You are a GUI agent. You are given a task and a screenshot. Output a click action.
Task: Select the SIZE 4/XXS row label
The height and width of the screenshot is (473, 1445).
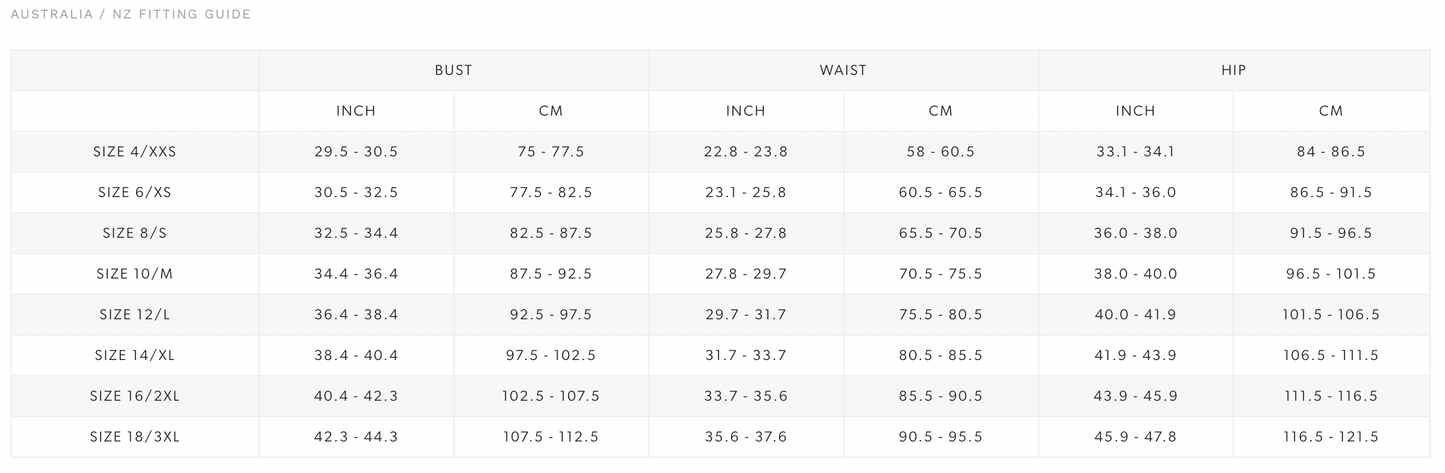click(135, 152)
